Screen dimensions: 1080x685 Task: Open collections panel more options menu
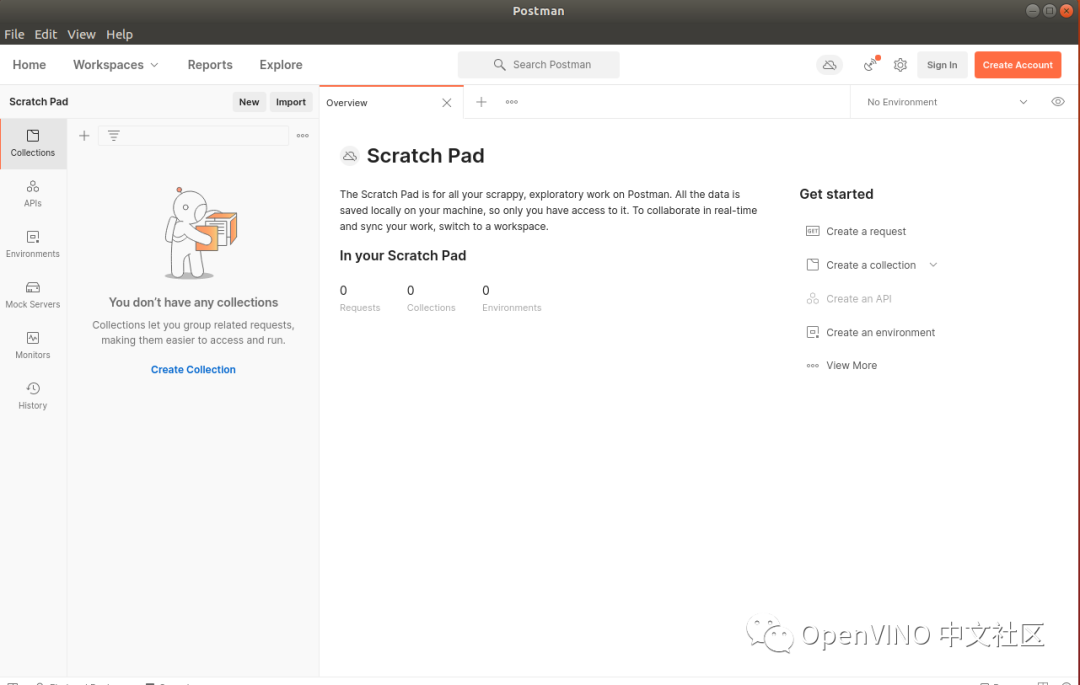tap(302, 136)
